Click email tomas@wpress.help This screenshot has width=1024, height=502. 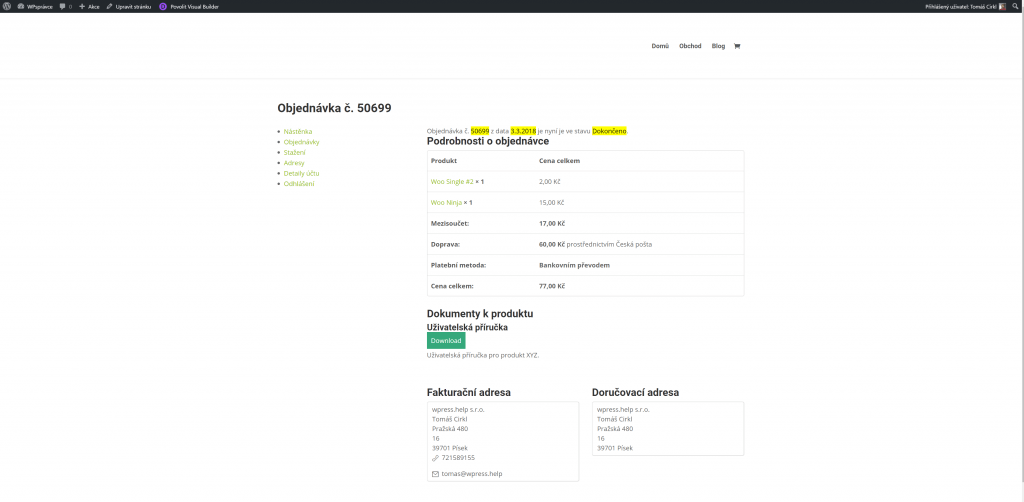point(472,474)
